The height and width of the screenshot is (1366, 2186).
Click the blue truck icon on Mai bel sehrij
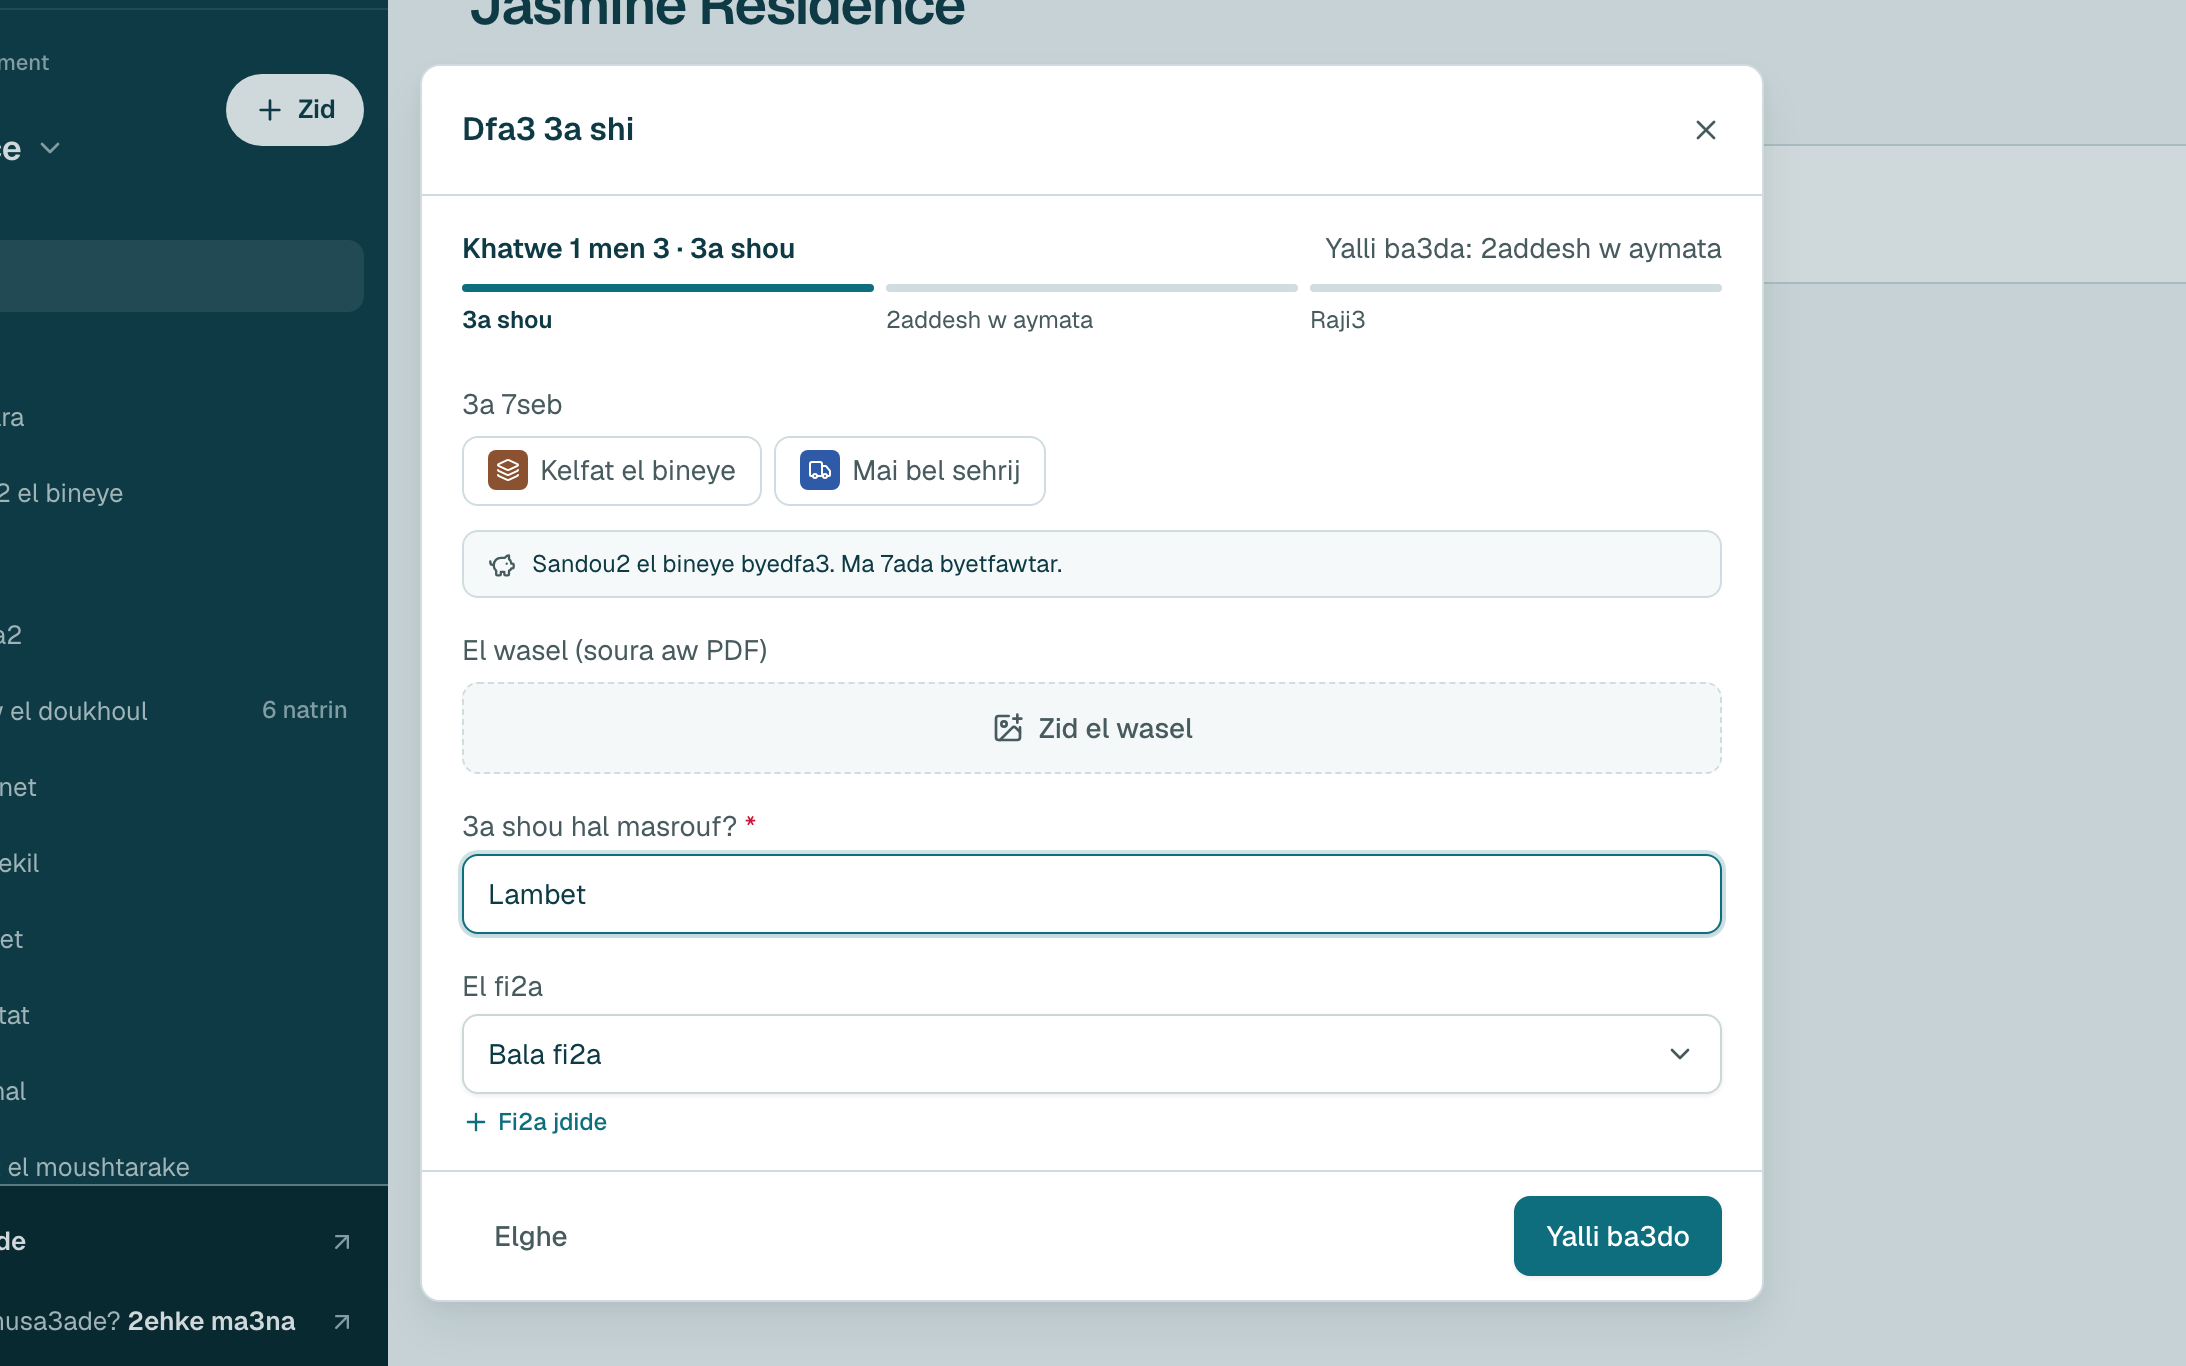pyautogui.click(x=820, y=470)
